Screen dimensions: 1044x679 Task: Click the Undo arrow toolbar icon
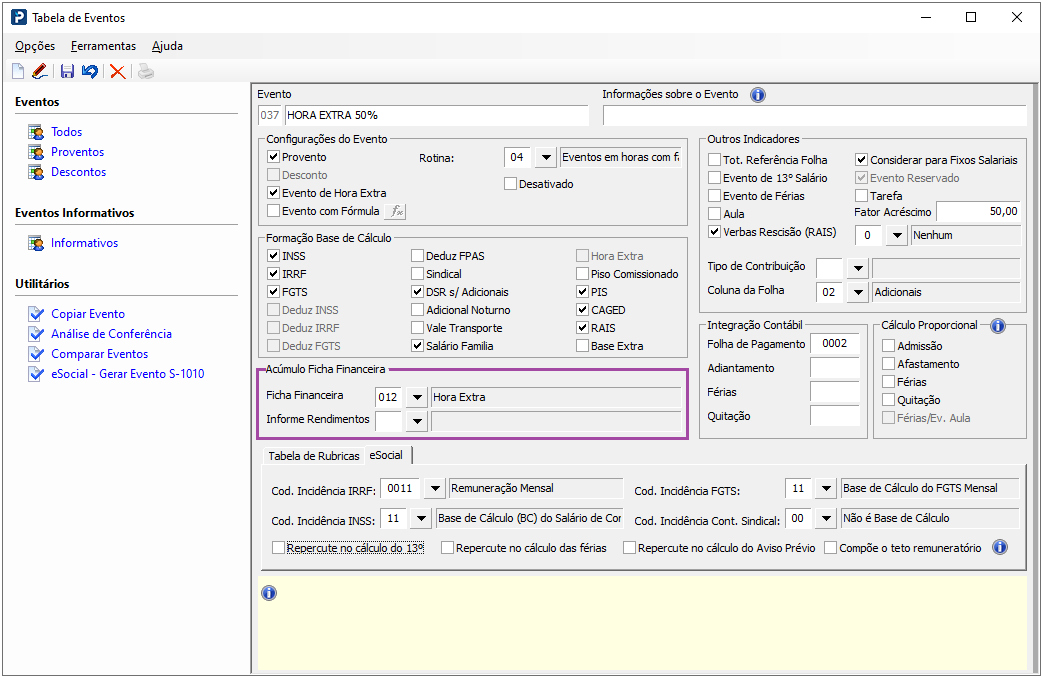(x=90, y=71)
